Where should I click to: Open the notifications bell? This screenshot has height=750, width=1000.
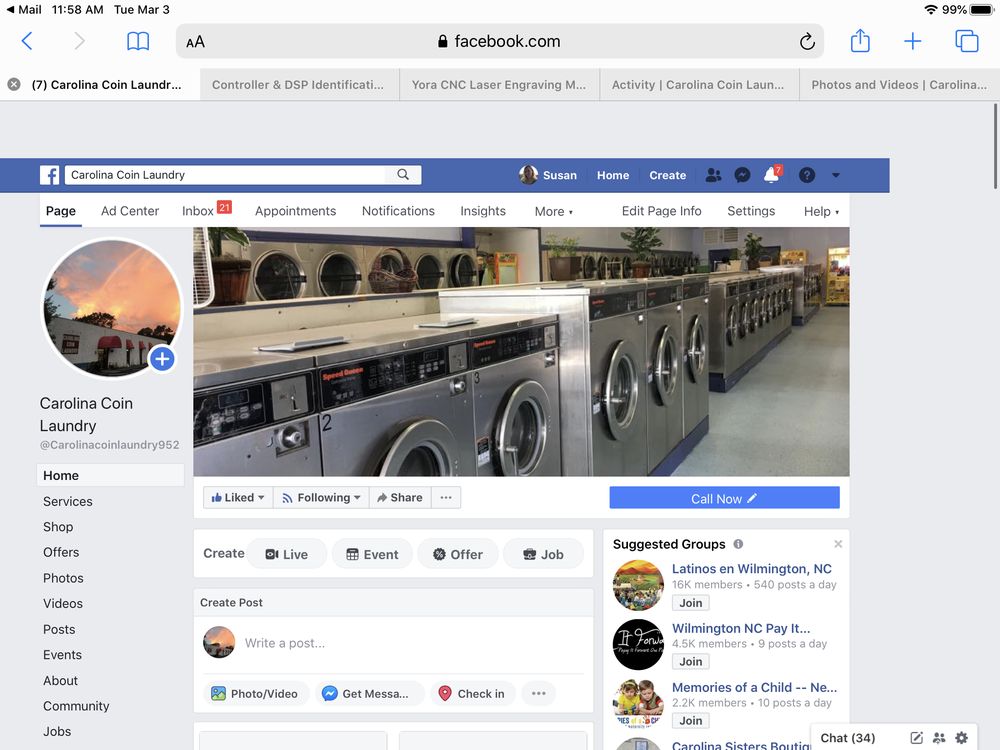coord(771,175)
